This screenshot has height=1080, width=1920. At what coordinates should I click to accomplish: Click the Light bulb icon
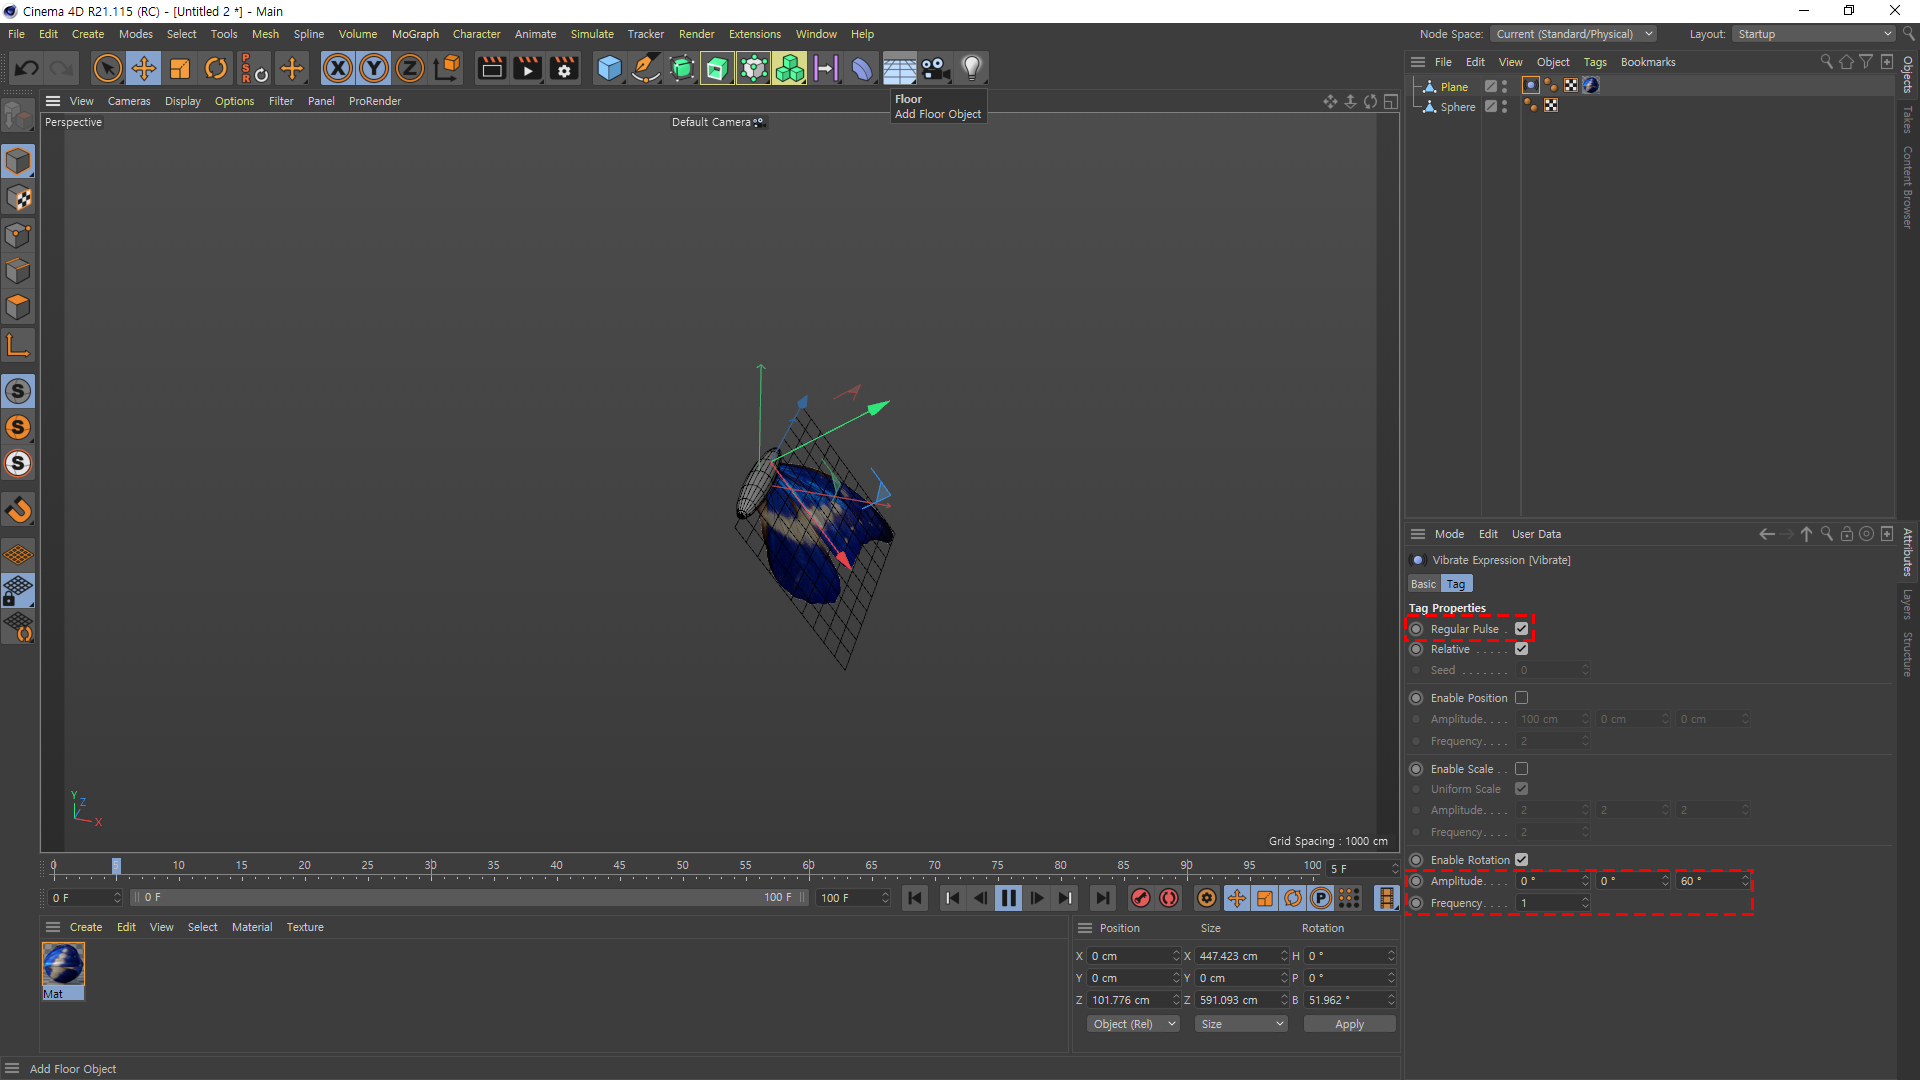[x=971, y=68]
